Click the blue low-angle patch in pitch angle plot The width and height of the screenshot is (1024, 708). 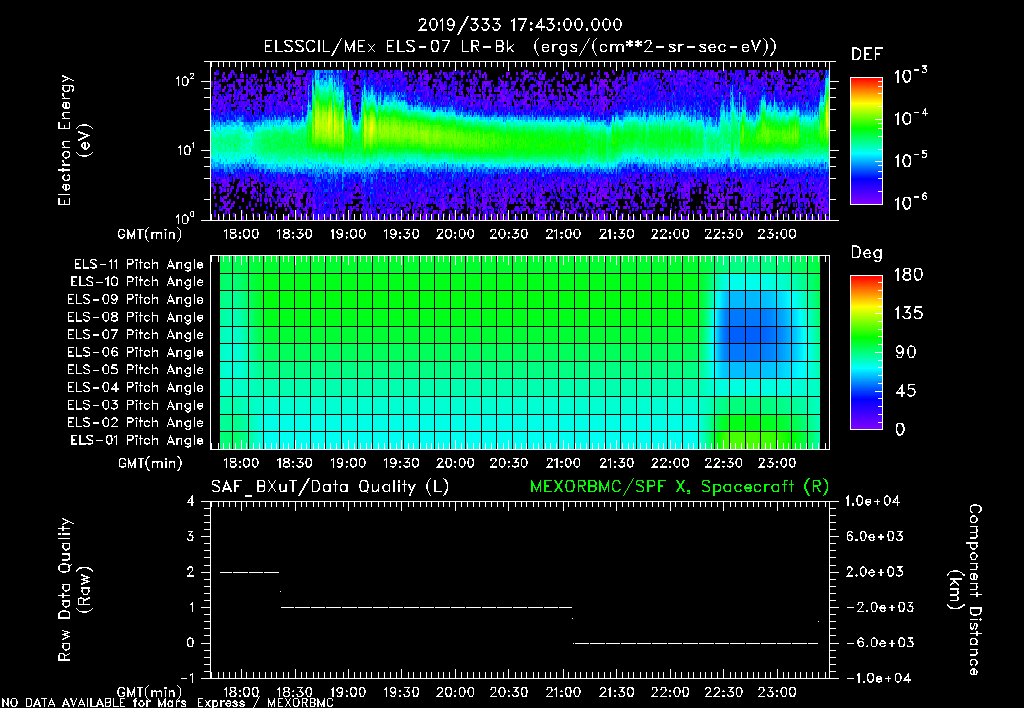751,334
